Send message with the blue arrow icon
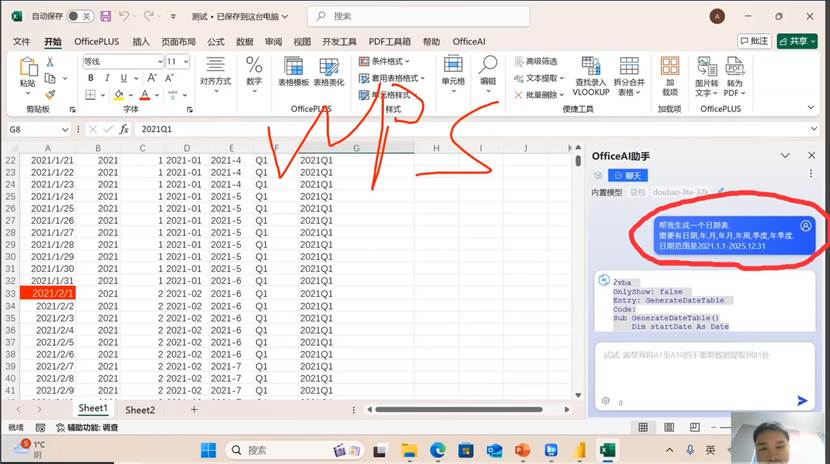 click(802, 401)
